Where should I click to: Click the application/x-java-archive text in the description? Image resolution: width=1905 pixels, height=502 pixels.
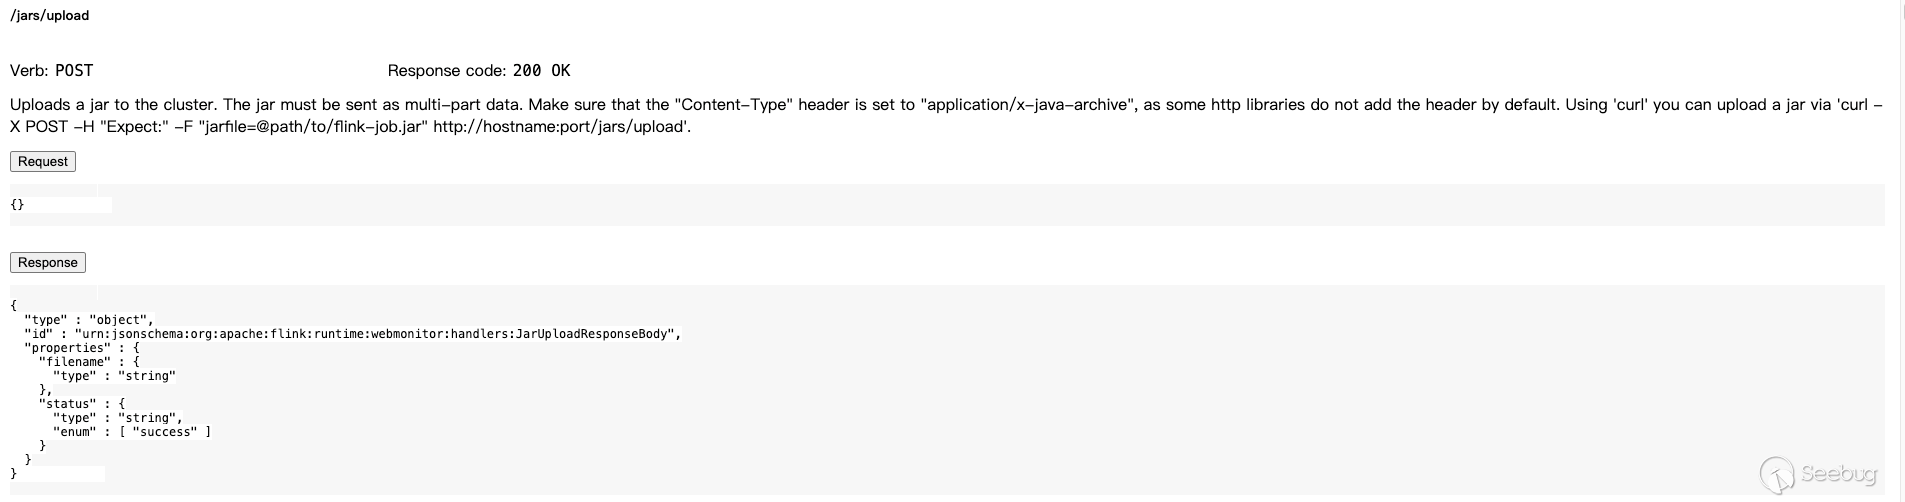[1027, 105]
